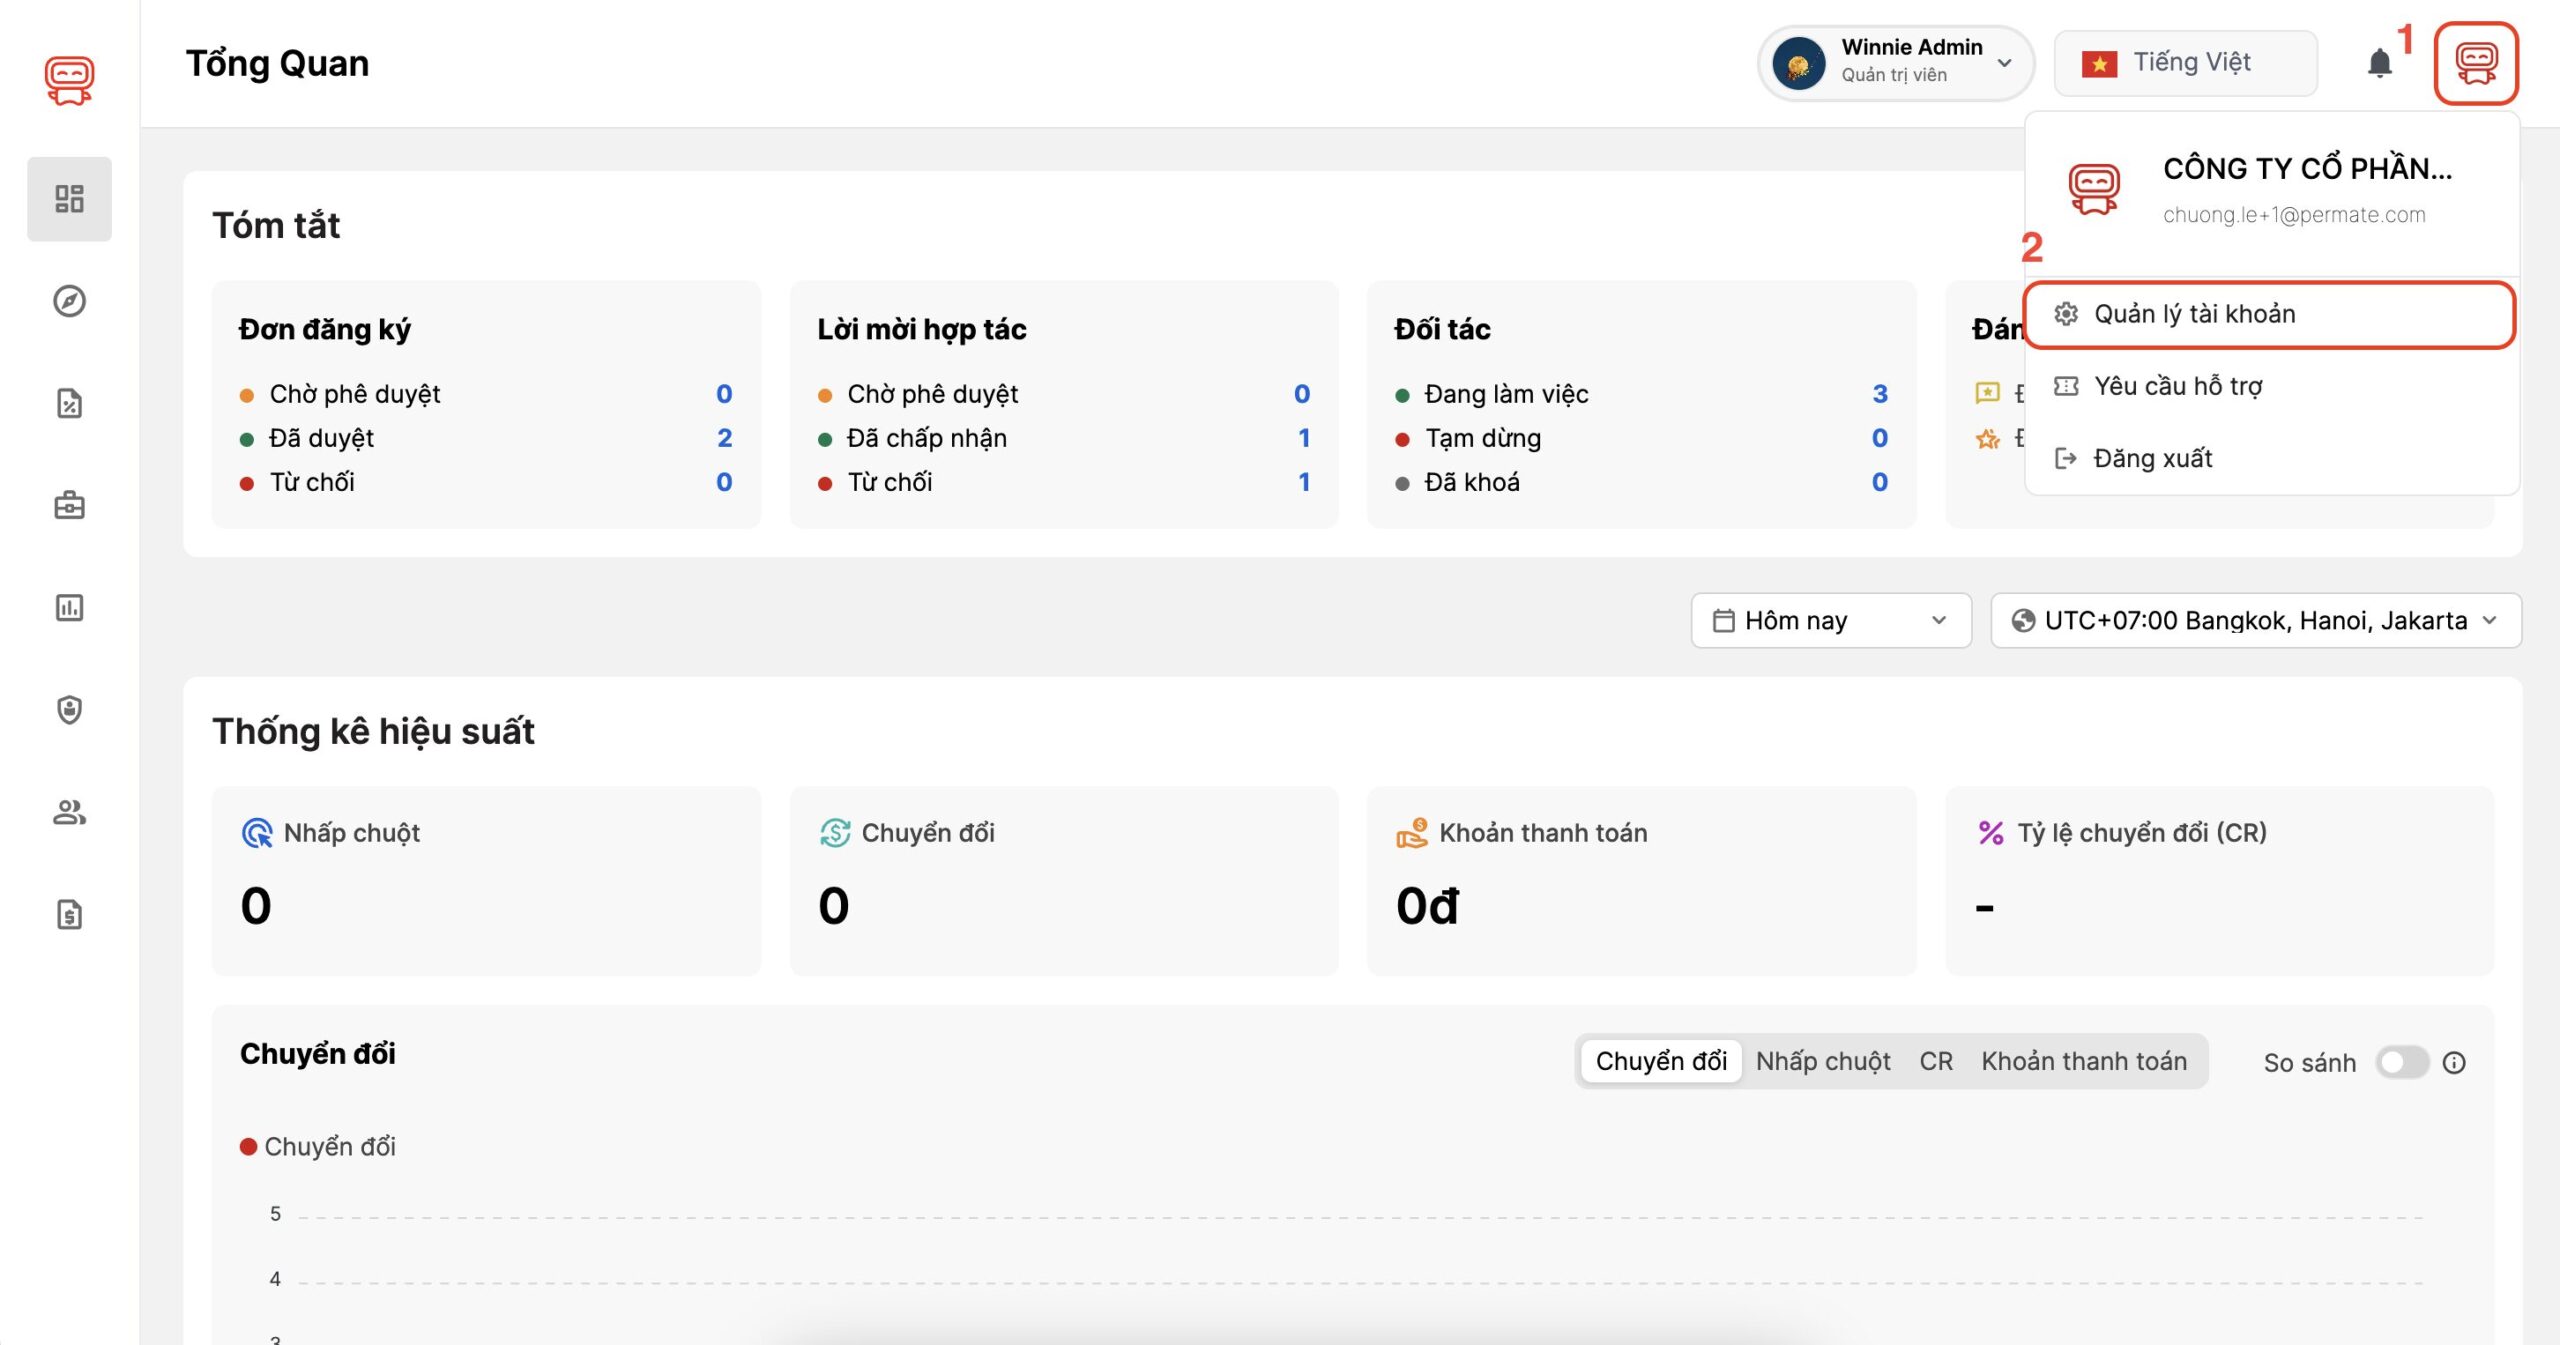The image size is (2560, 1345).
Task: Toggle the So sánh compare switch
Action: pos(2401,1062)
